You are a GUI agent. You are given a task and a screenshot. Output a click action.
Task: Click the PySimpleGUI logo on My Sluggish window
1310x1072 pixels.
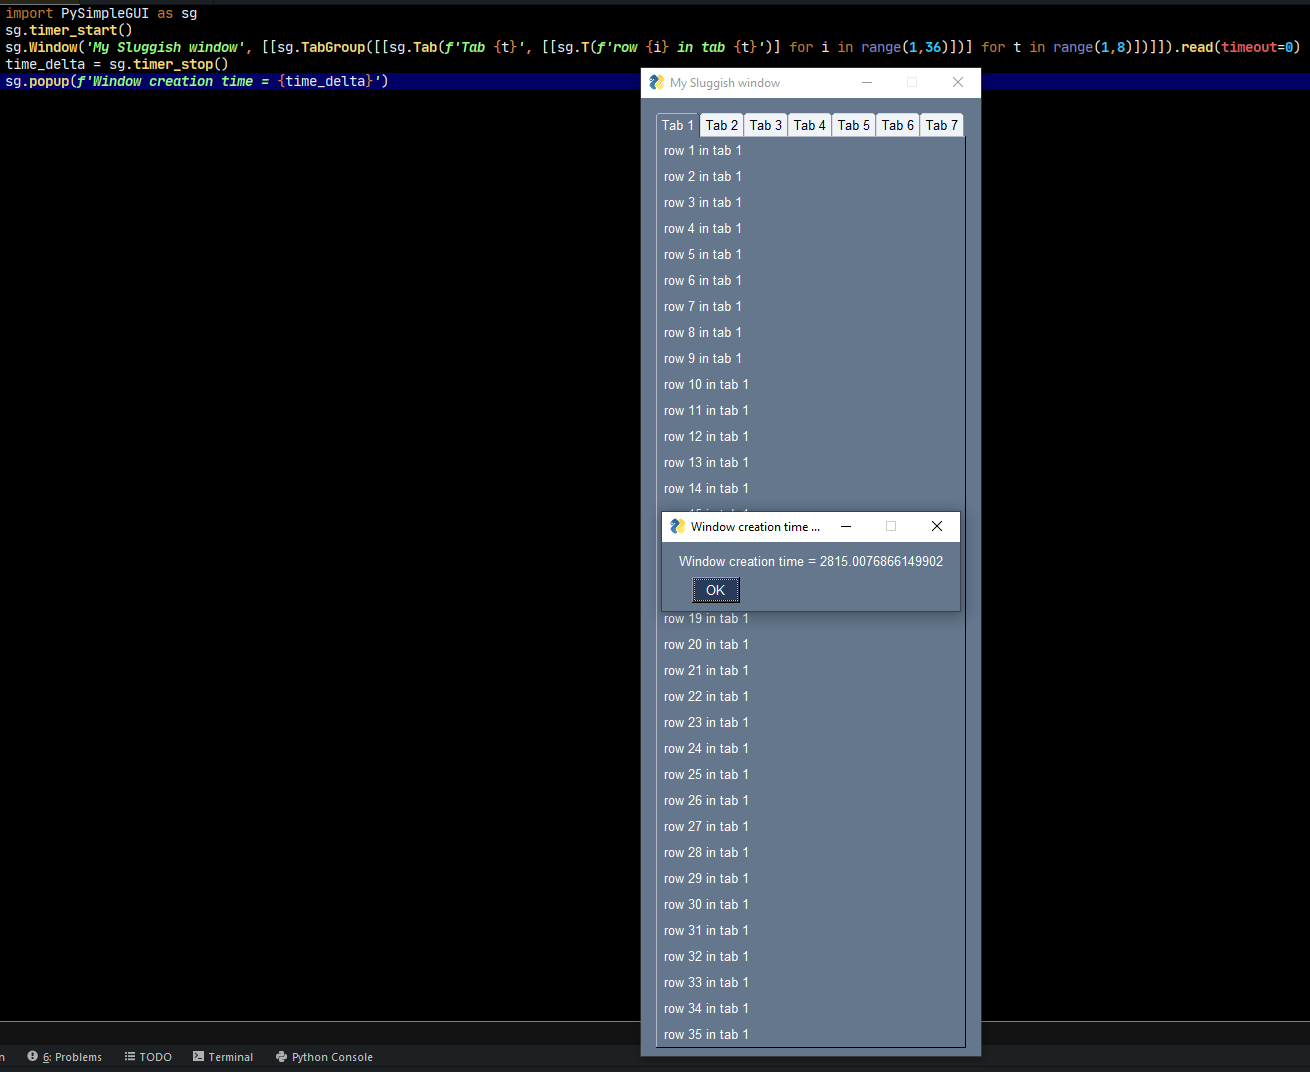pos(657,82)
